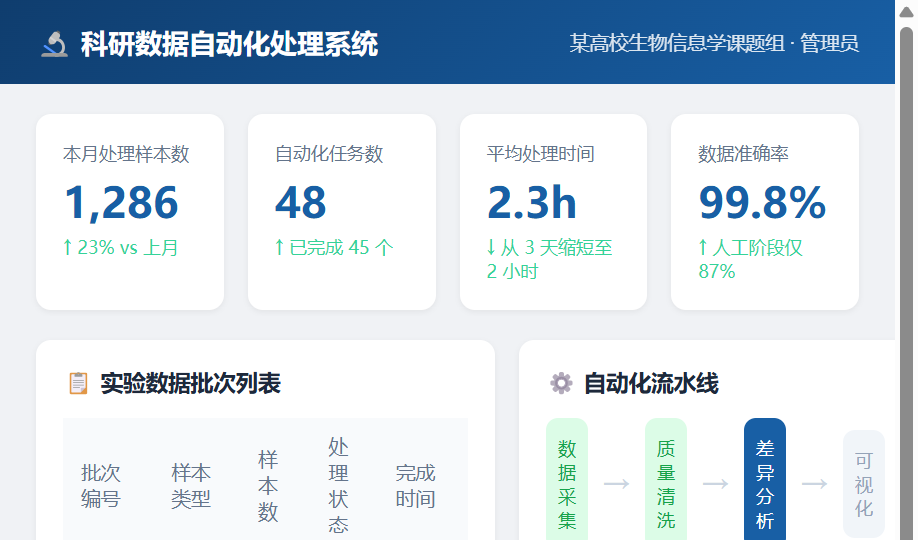Select the 数据准确率 label

pos(744,154)
